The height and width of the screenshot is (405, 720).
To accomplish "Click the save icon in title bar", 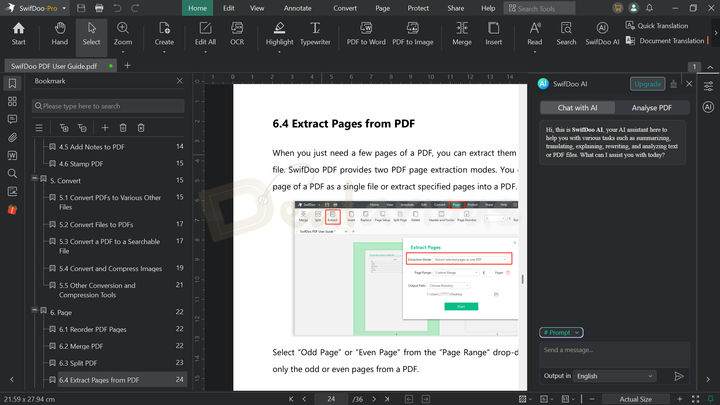I will click(81, 8).
